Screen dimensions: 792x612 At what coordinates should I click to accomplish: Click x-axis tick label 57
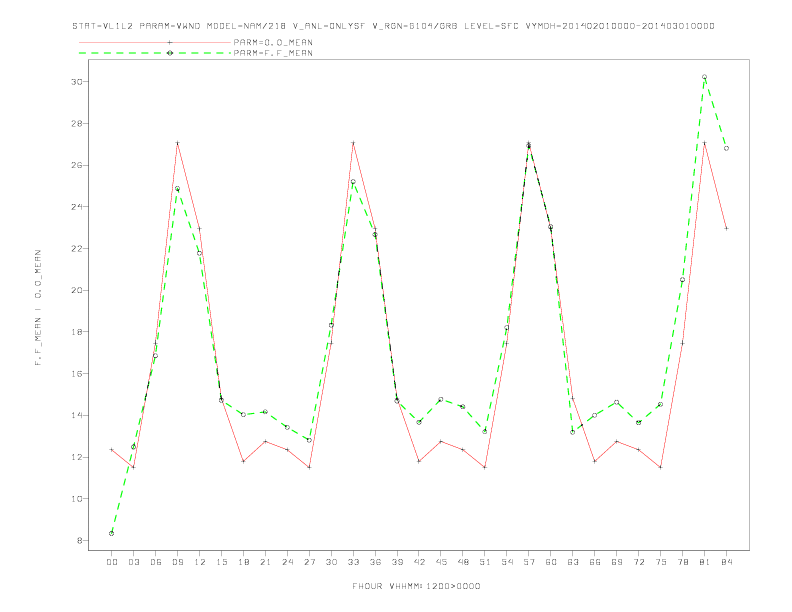click(529, 562)
